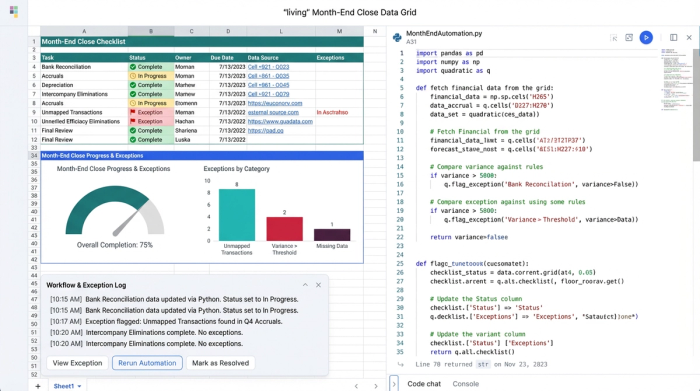Click the dark Missing Data bar
The height and width of the screenshot is (391, 700).
coord(332,235)
